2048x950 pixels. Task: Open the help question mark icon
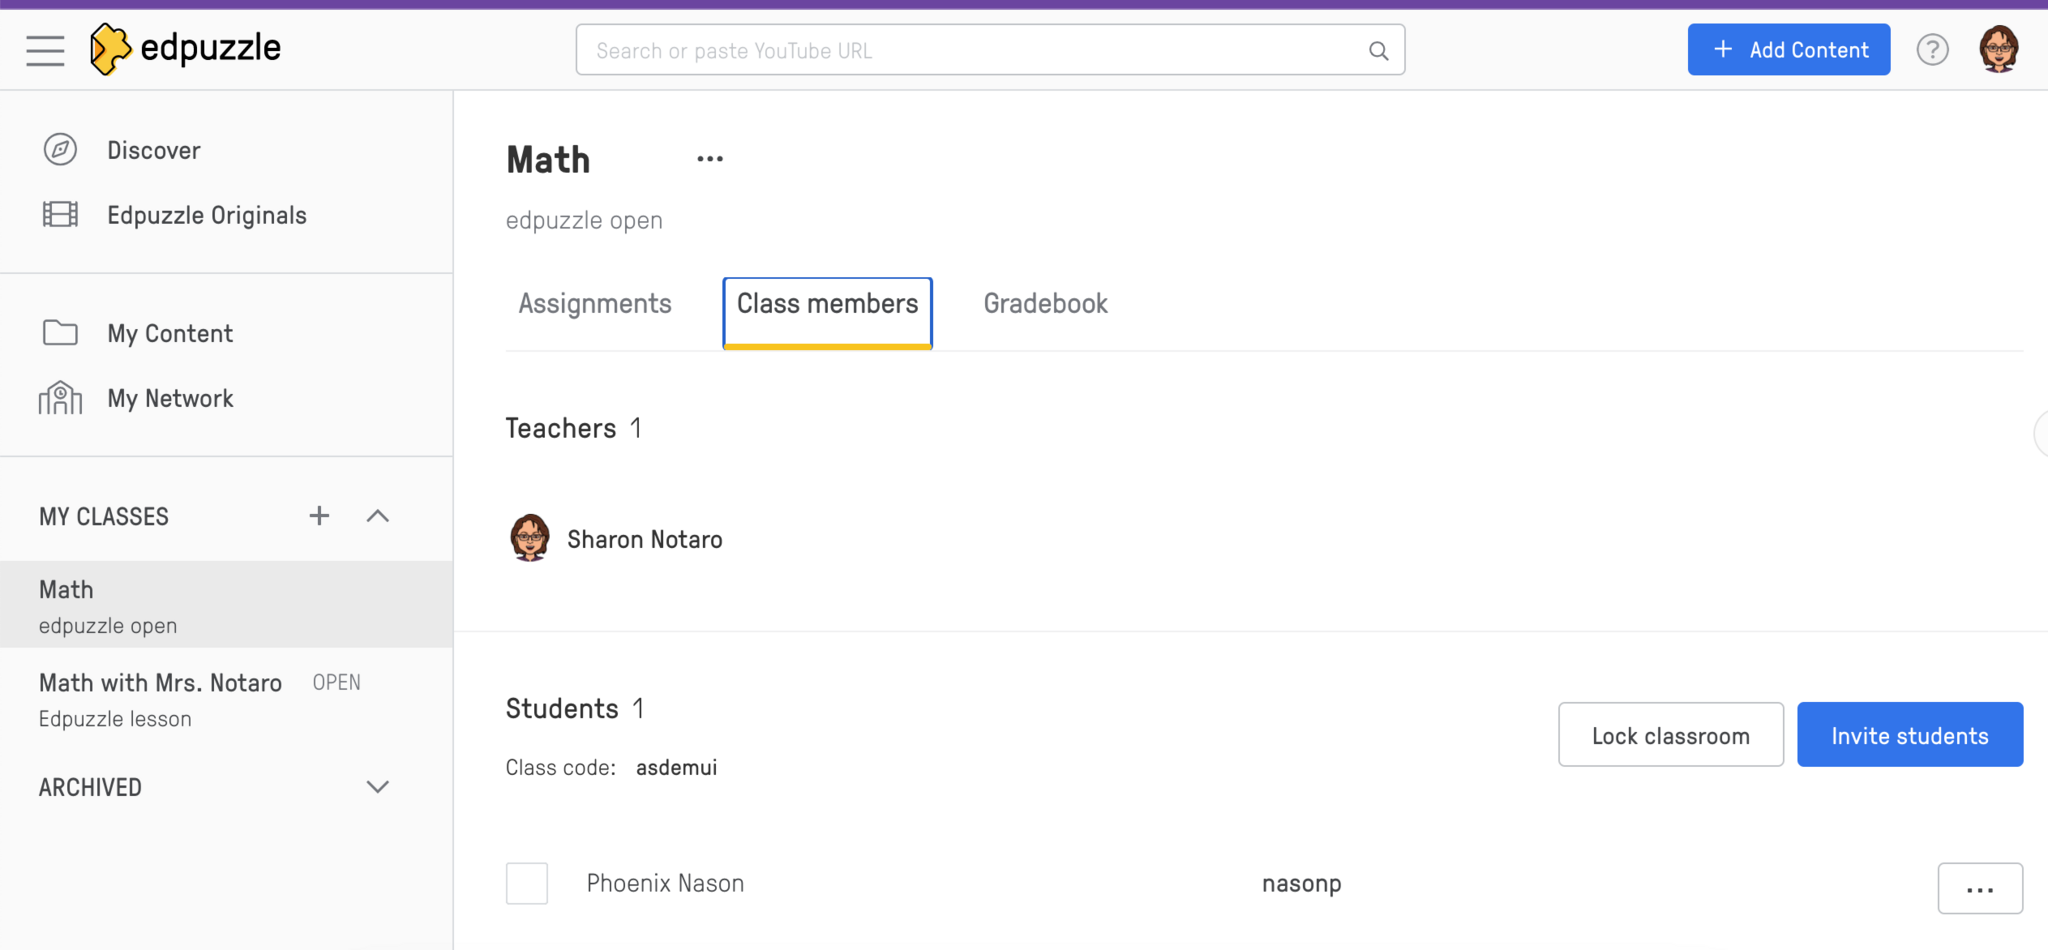[x=1932, y=50]
